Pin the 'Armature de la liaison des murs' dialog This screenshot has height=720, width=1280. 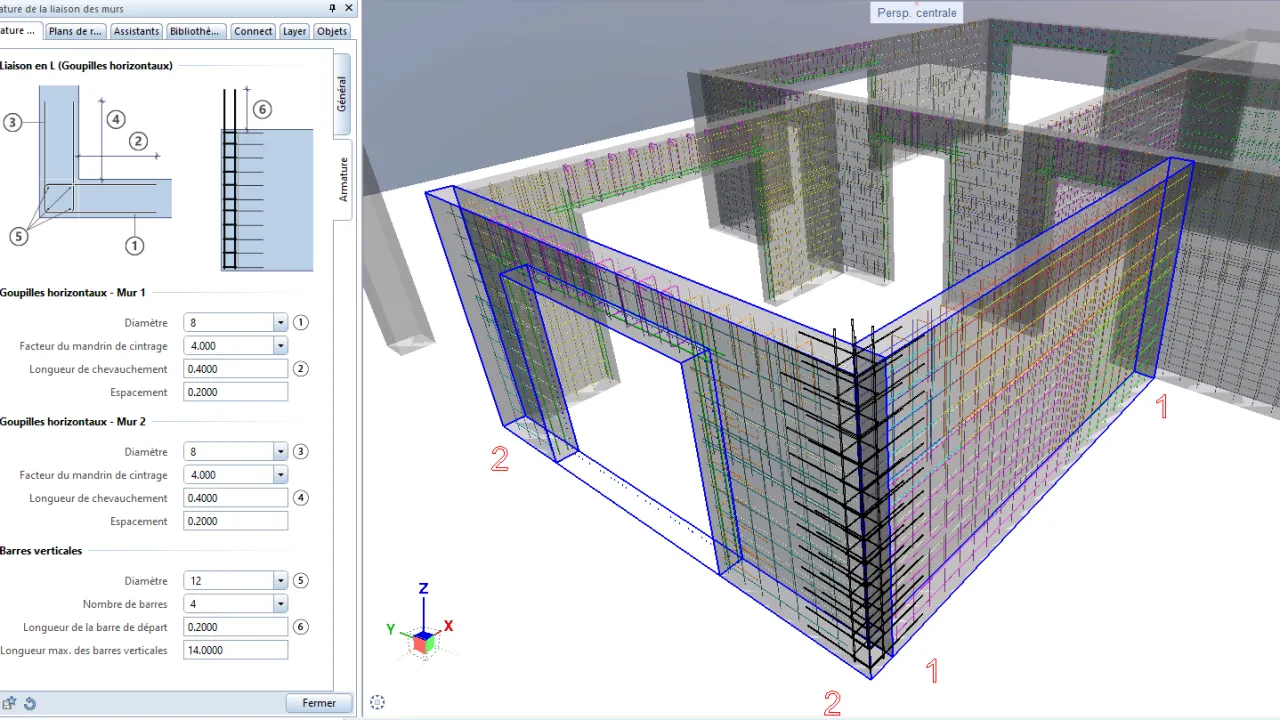pos(332,8)
